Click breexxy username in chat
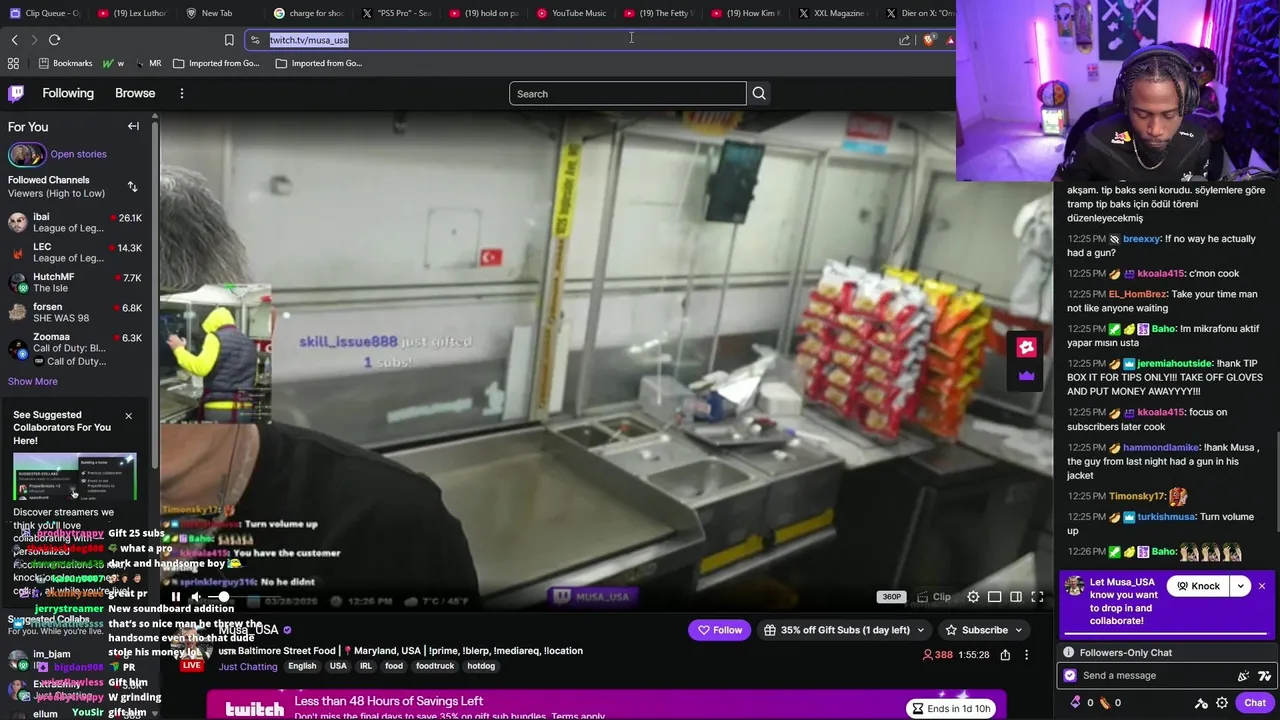Viewport: 1280px width, 720px height. 1141,239
